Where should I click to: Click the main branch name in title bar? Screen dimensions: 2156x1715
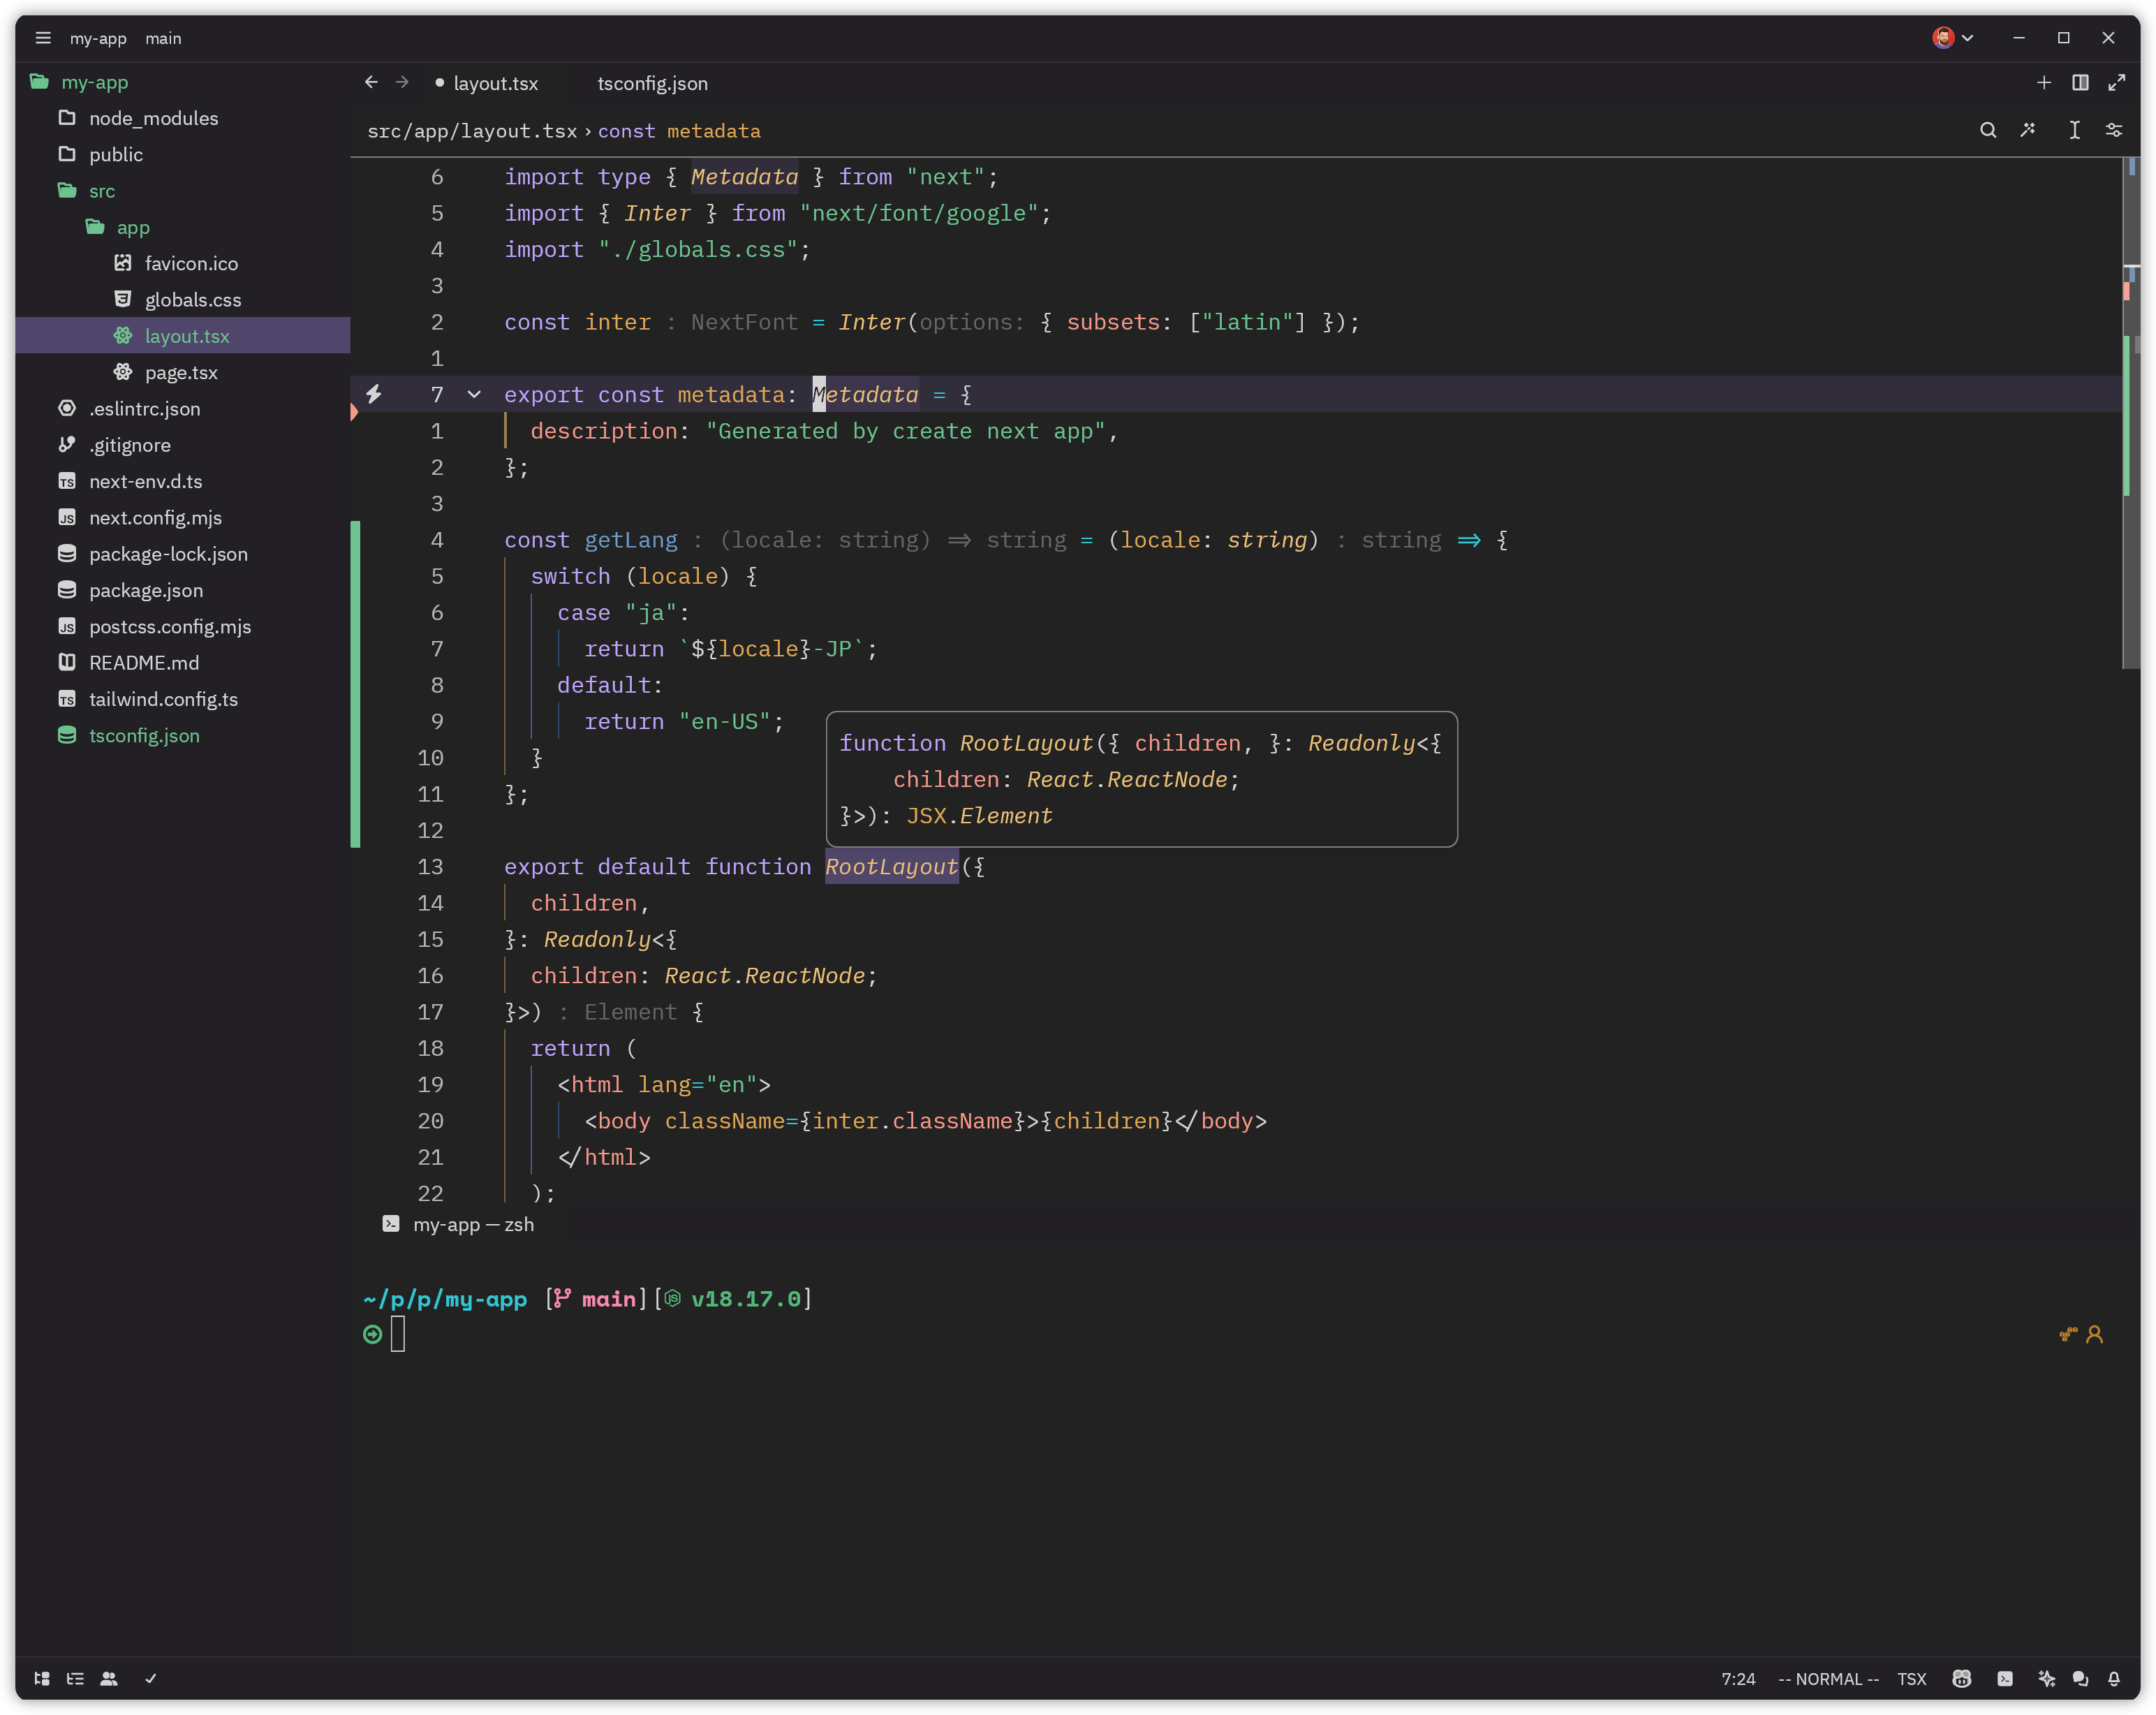(x=163, y=38)
